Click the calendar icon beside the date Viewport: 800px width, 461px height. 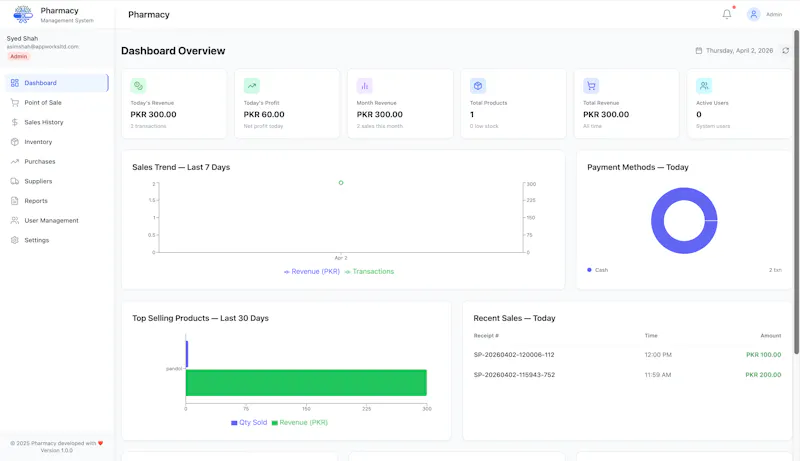(698, 50)
